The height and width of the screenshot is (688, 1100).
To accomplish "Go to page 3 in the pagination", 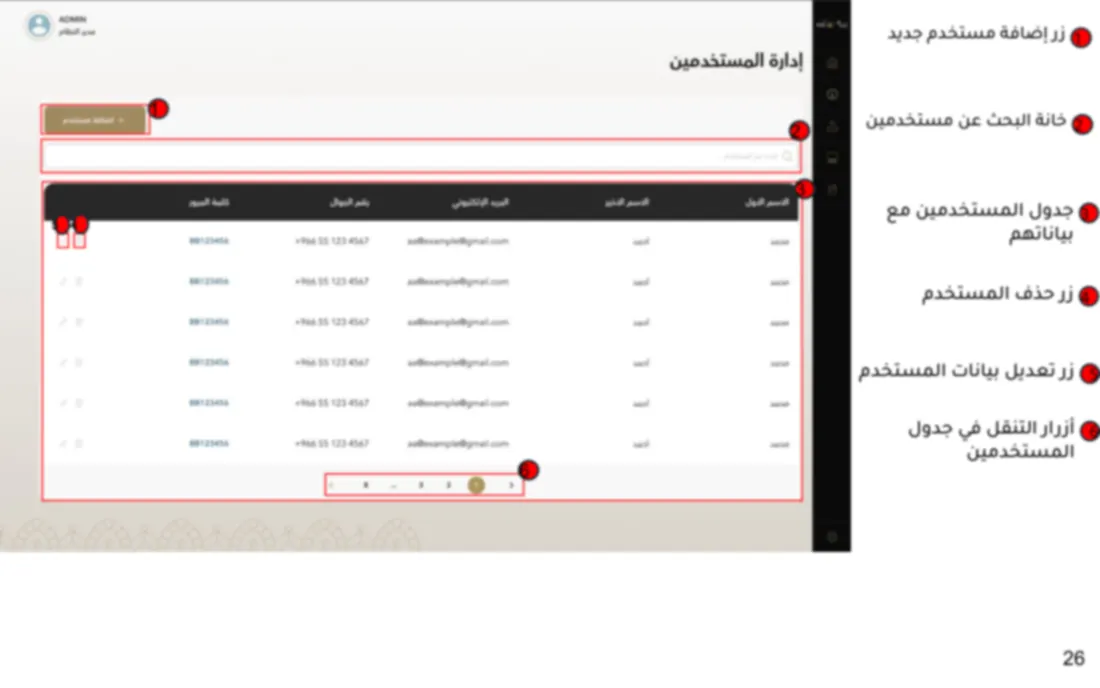I will coord(421,485).
